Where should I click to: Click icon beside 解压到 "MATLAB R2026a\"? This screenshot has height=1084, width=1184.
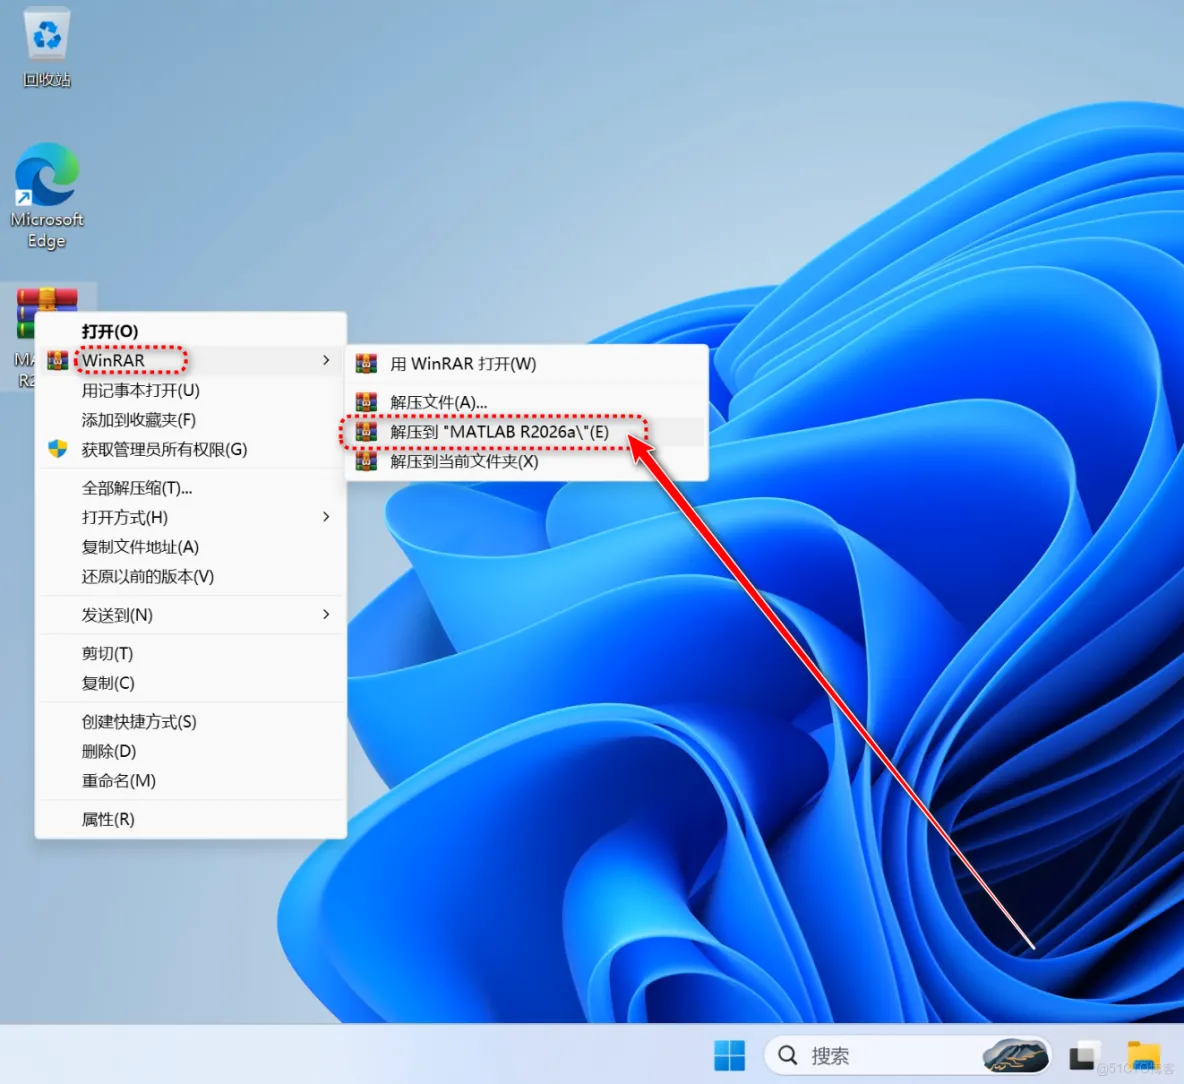pos(366,432)
